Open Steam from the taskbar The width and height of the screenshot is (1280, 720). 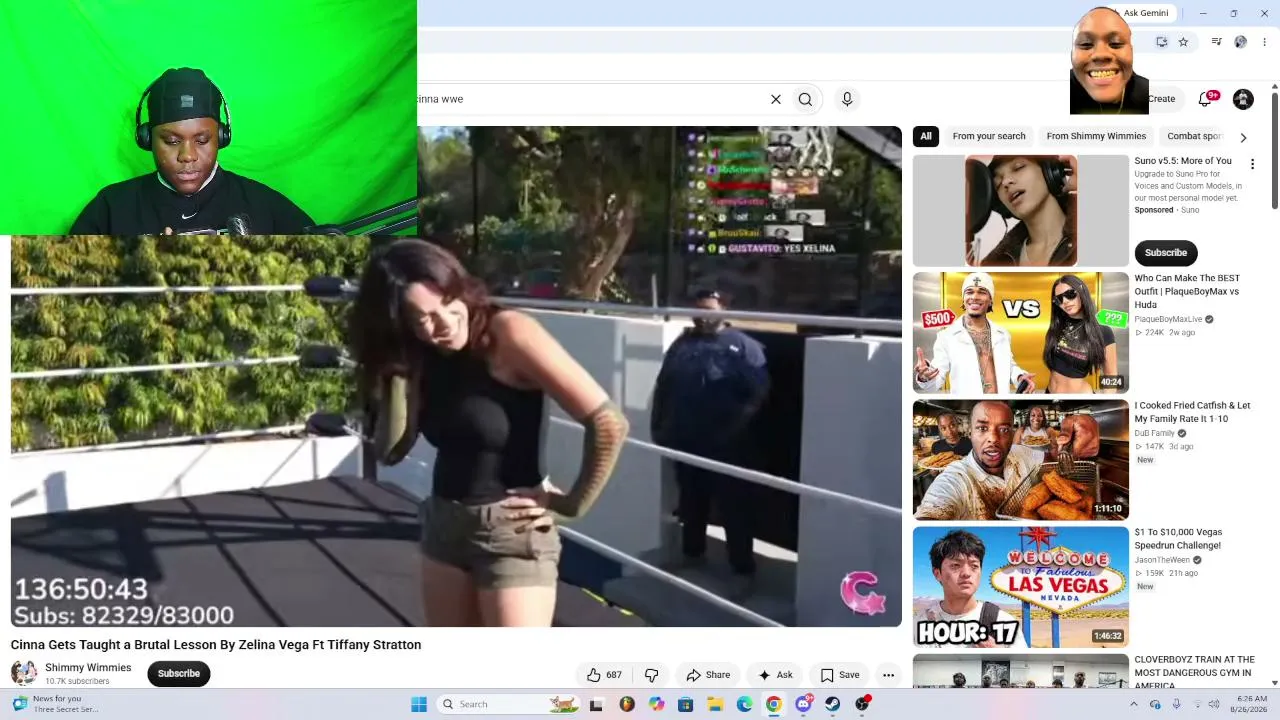pyautogui.click(x=832, y=704)
